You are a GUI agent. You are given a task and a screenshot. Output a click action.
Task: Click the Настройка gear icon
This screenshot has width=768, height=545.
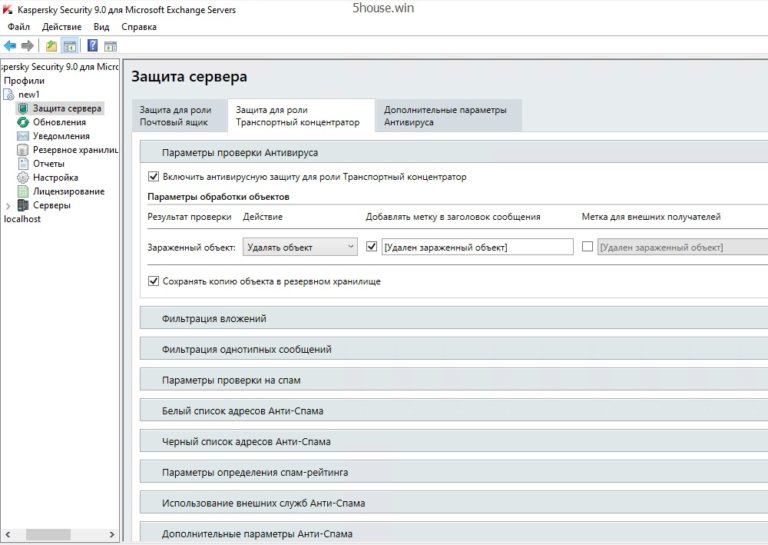[x=23, y=177]
